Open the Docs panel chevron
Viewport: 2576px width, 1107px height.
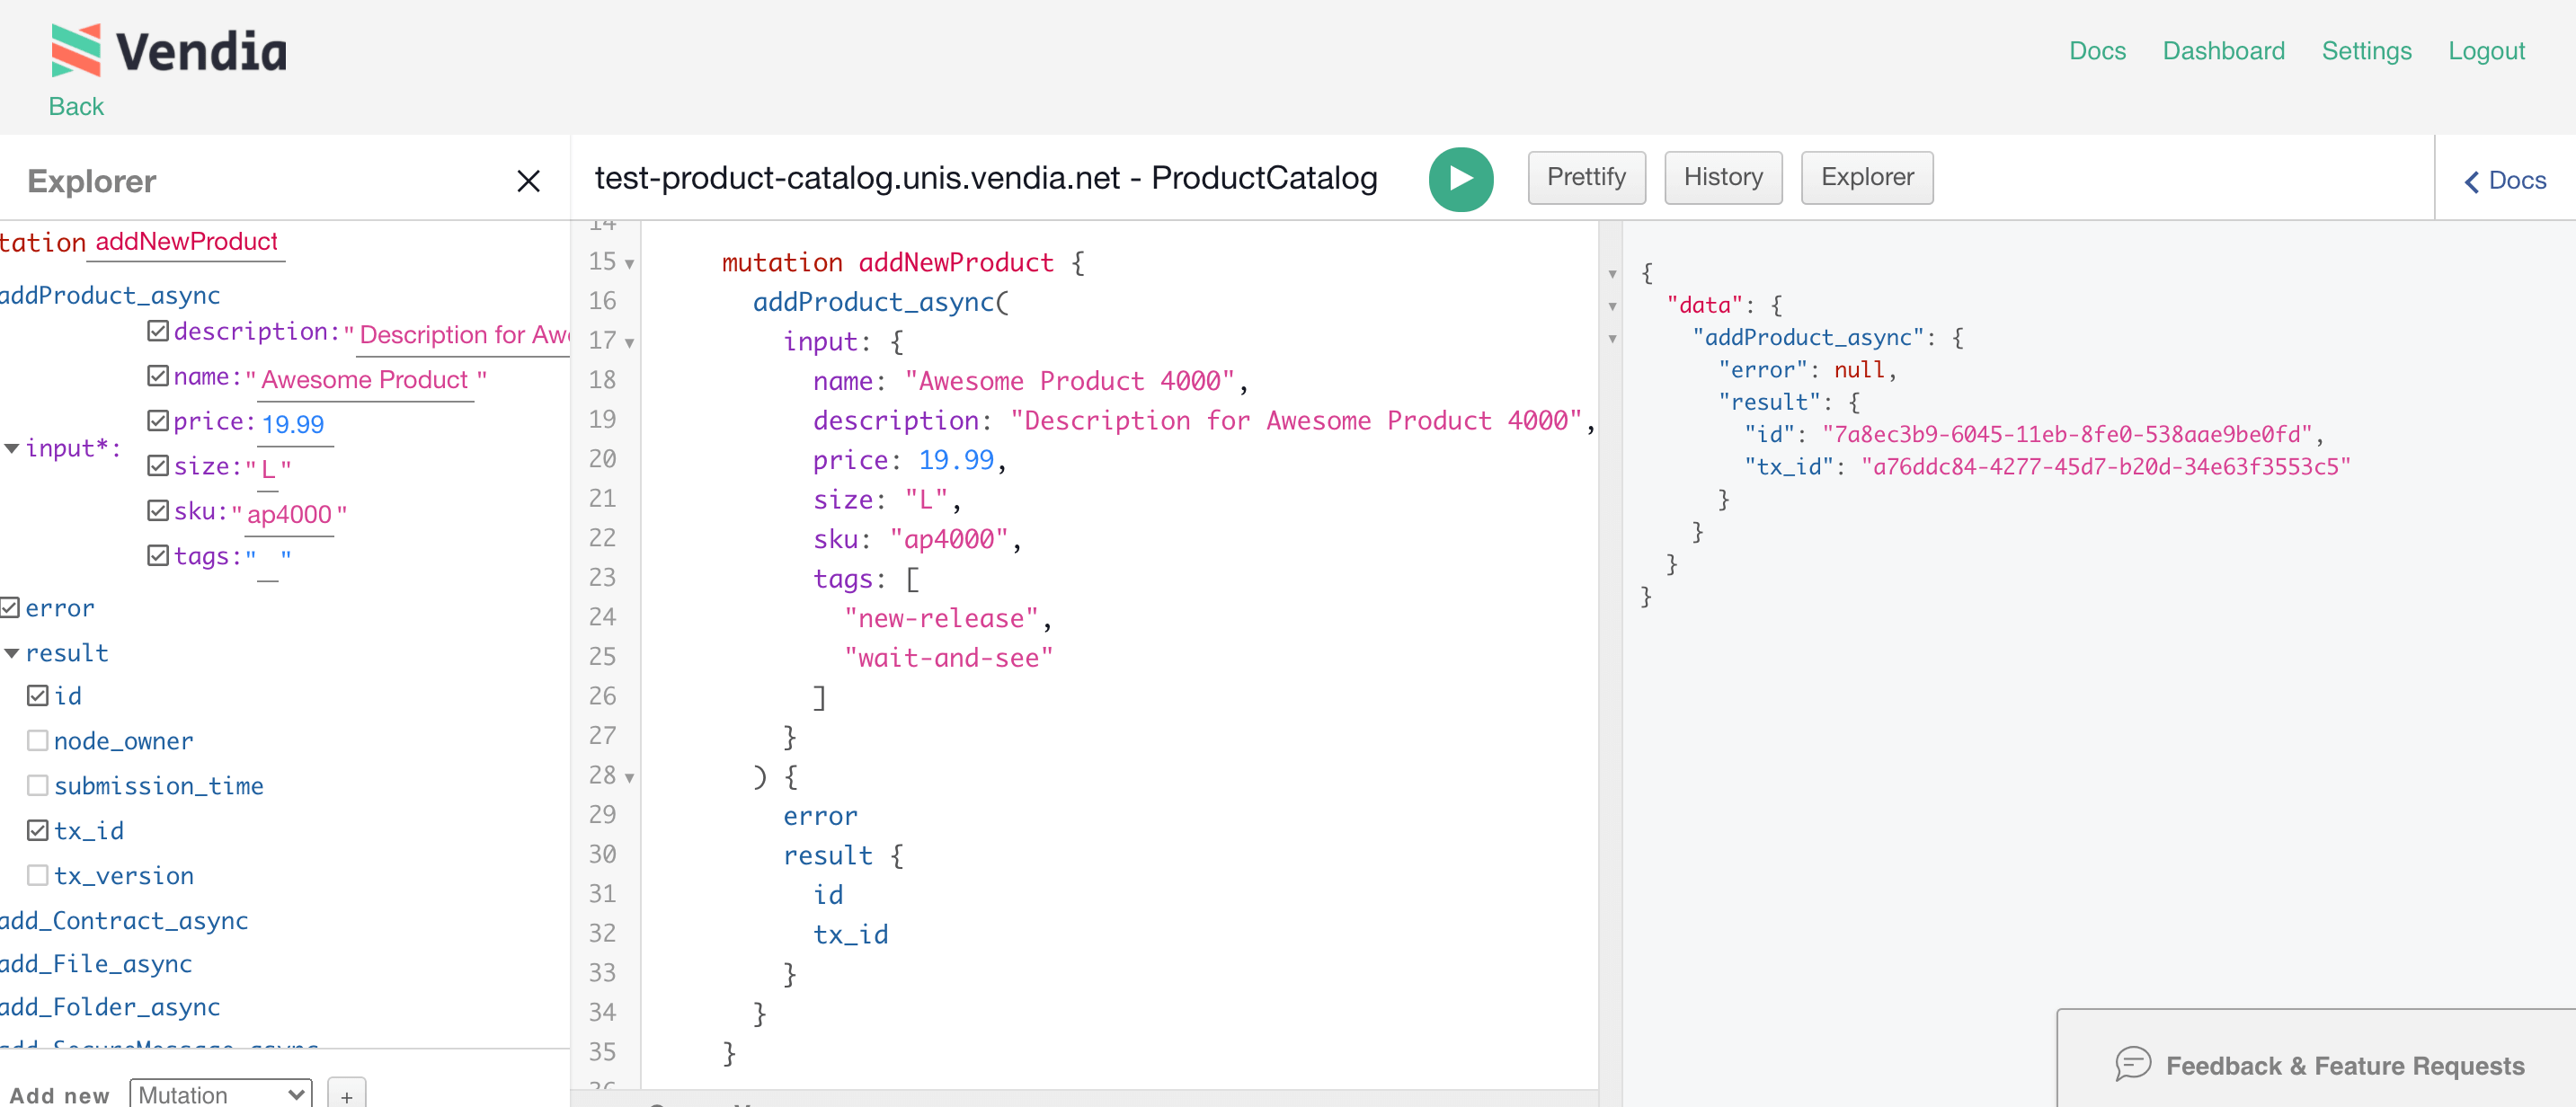coord(2471,181)
